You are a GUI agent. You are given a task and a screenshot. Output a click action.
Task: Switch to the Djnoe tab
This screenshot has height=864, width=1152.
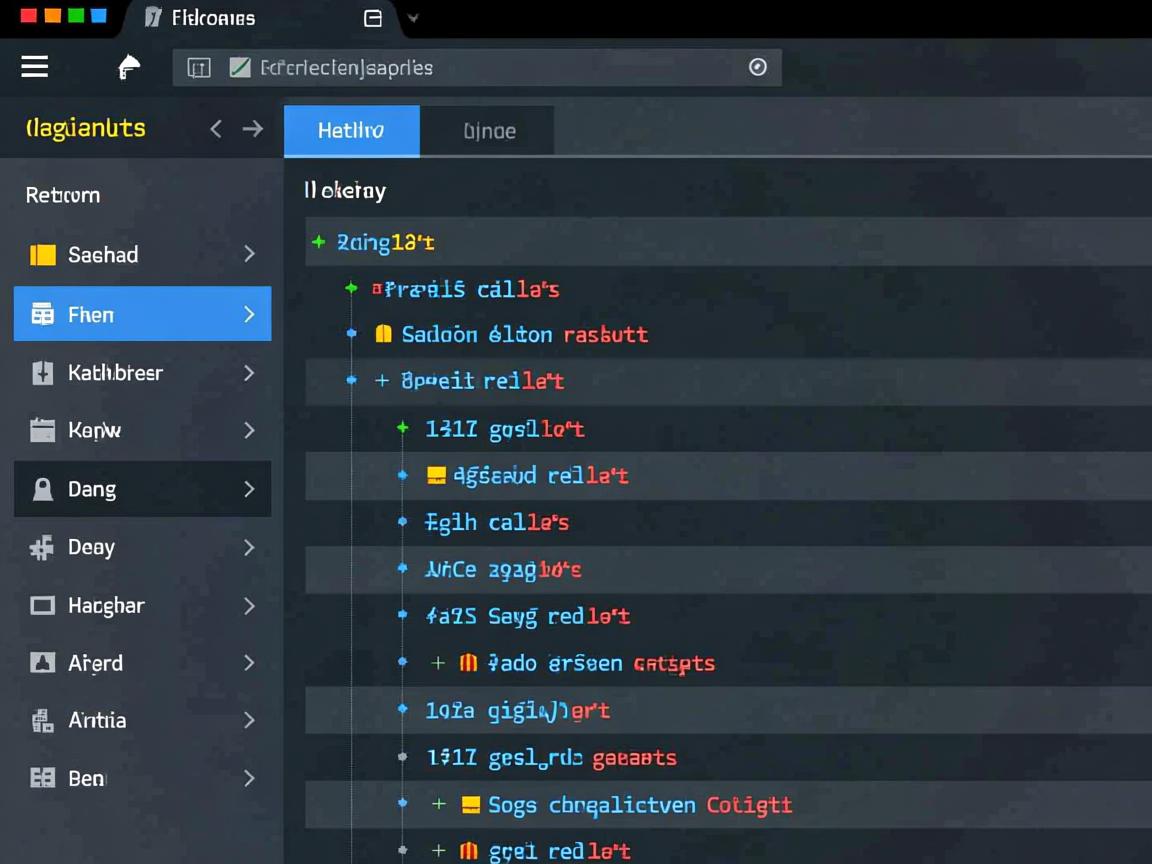[489, 131]
